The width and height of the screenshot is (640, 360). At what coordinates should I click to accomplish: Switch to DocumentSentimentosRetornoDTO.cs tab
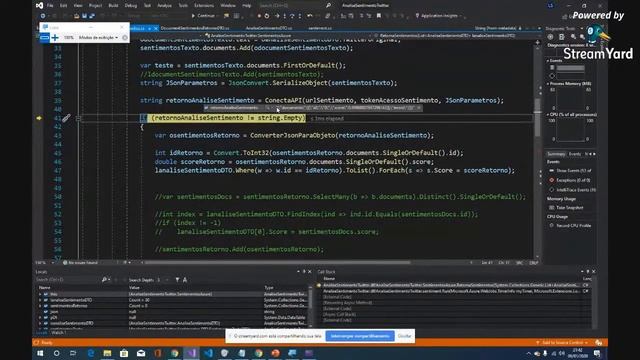coord(195,28)
